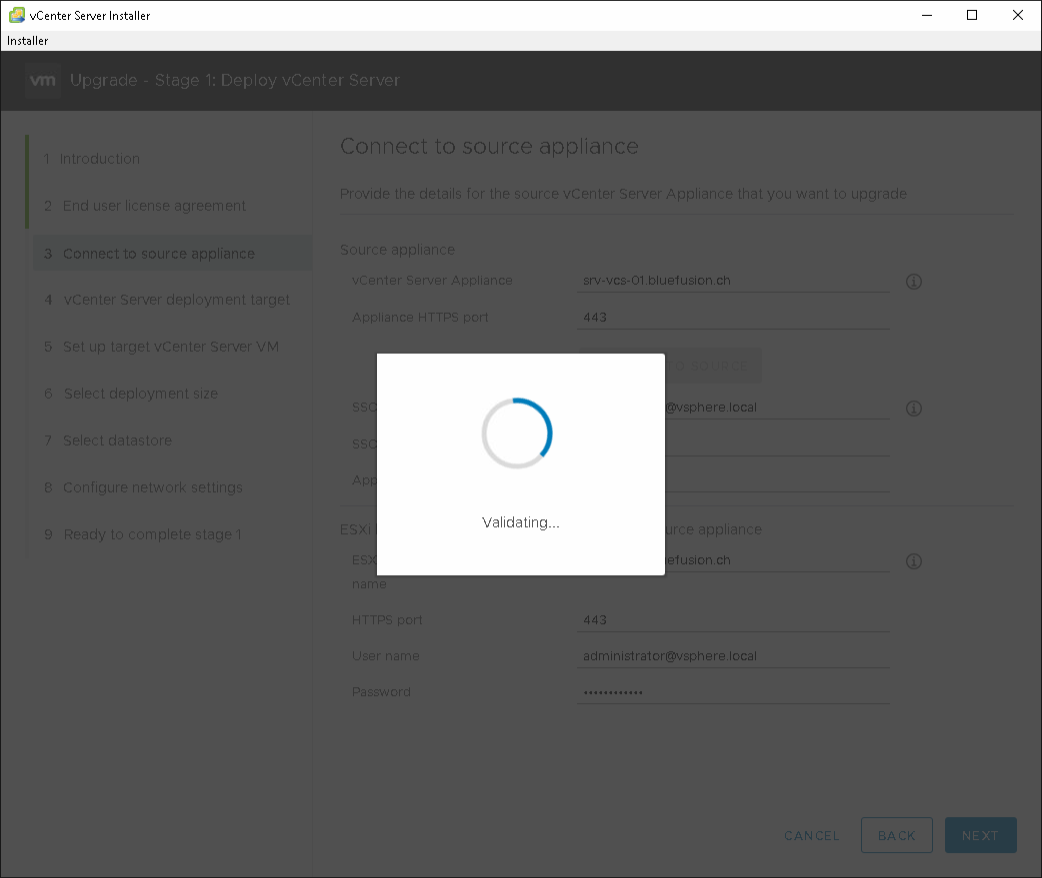The image size is (1042, 878).
Task: Click the vCenter Server Appliance FQDN field
Action: pos(733,281)
